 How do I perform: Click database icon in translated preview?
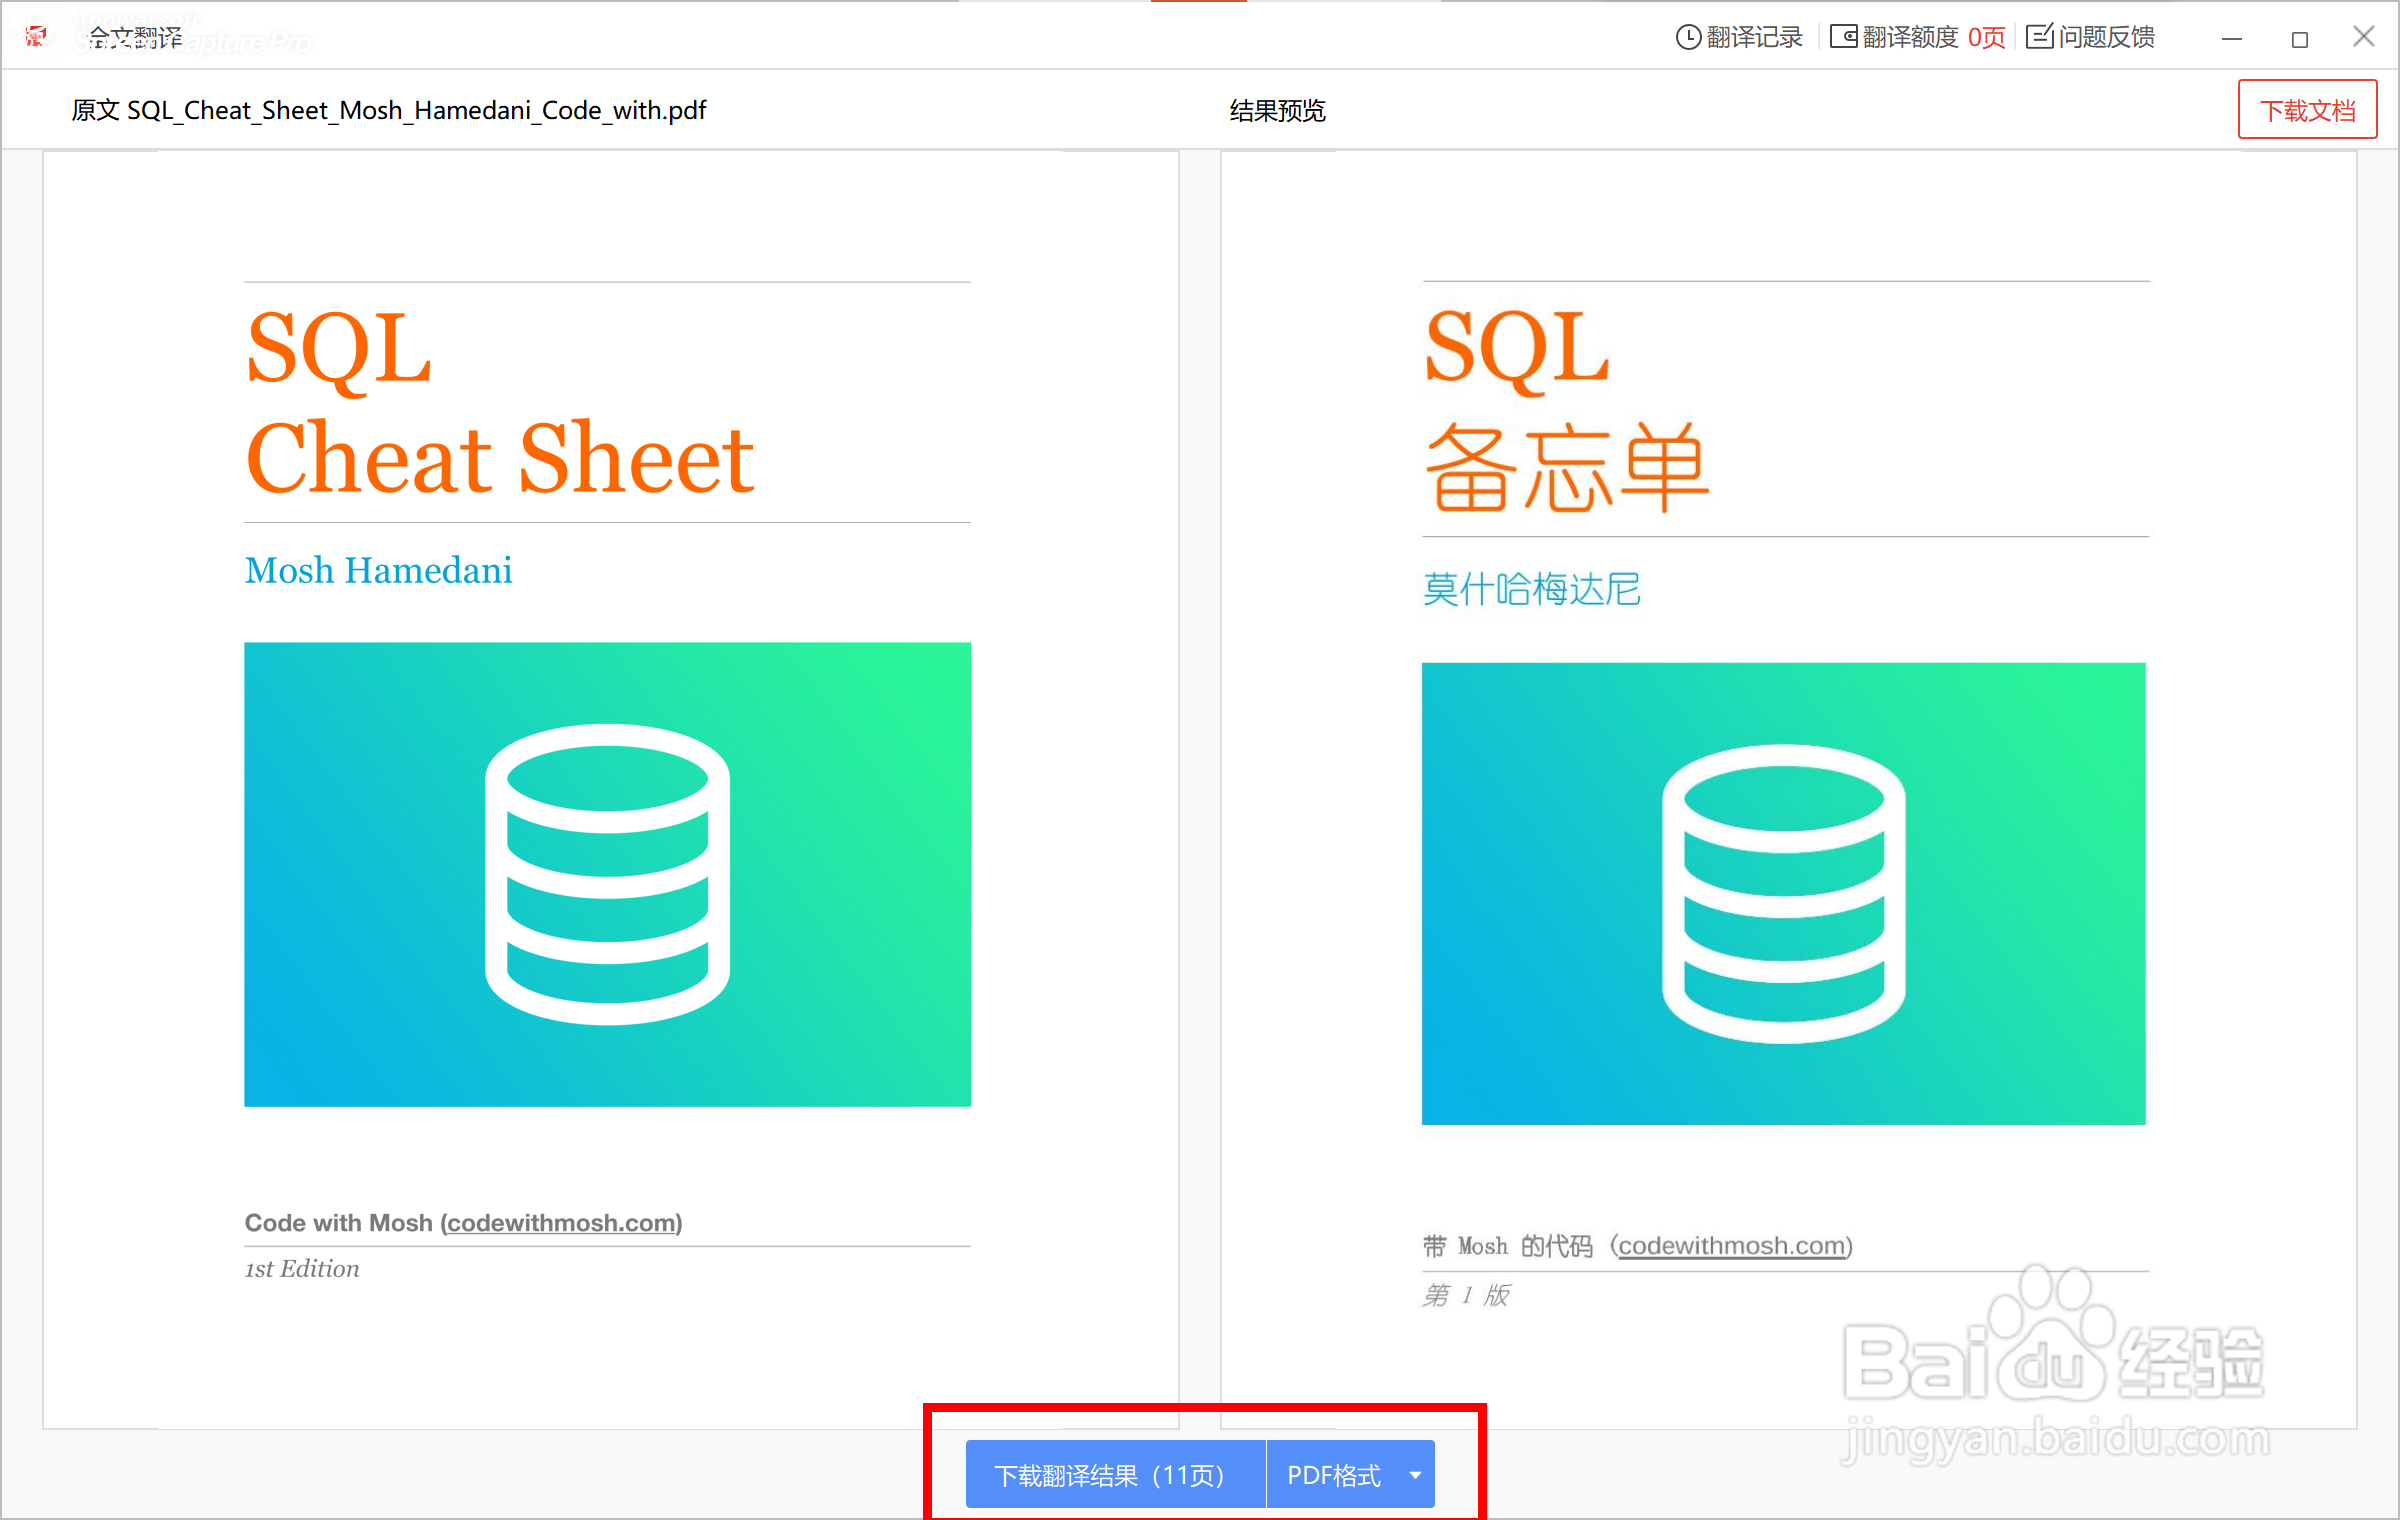[1783, 893]
